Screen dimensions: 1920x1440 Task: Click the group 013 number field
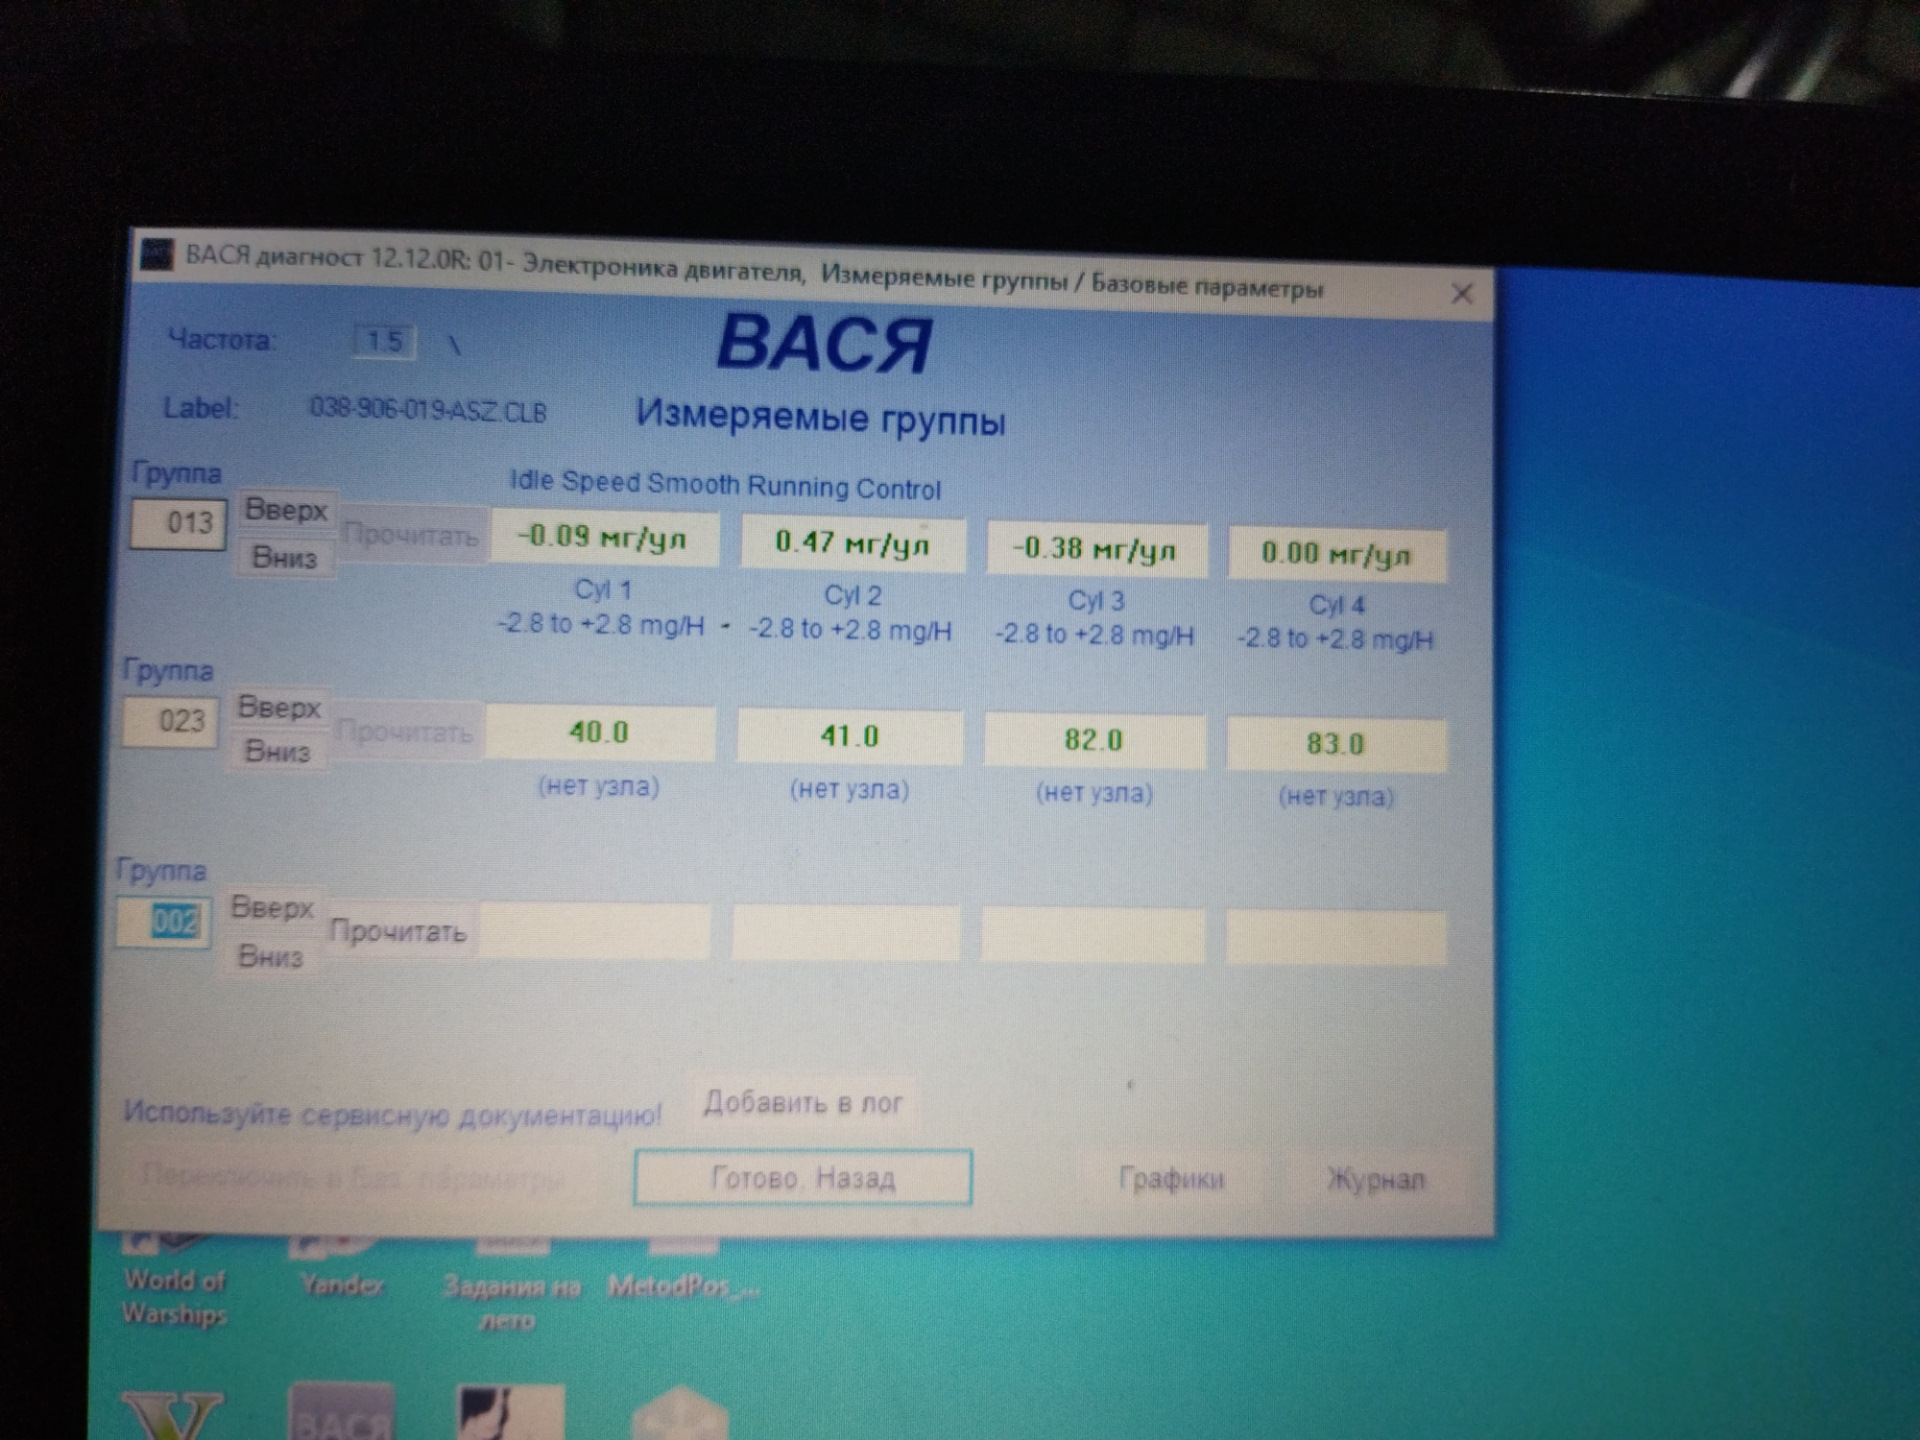point(179,523)
